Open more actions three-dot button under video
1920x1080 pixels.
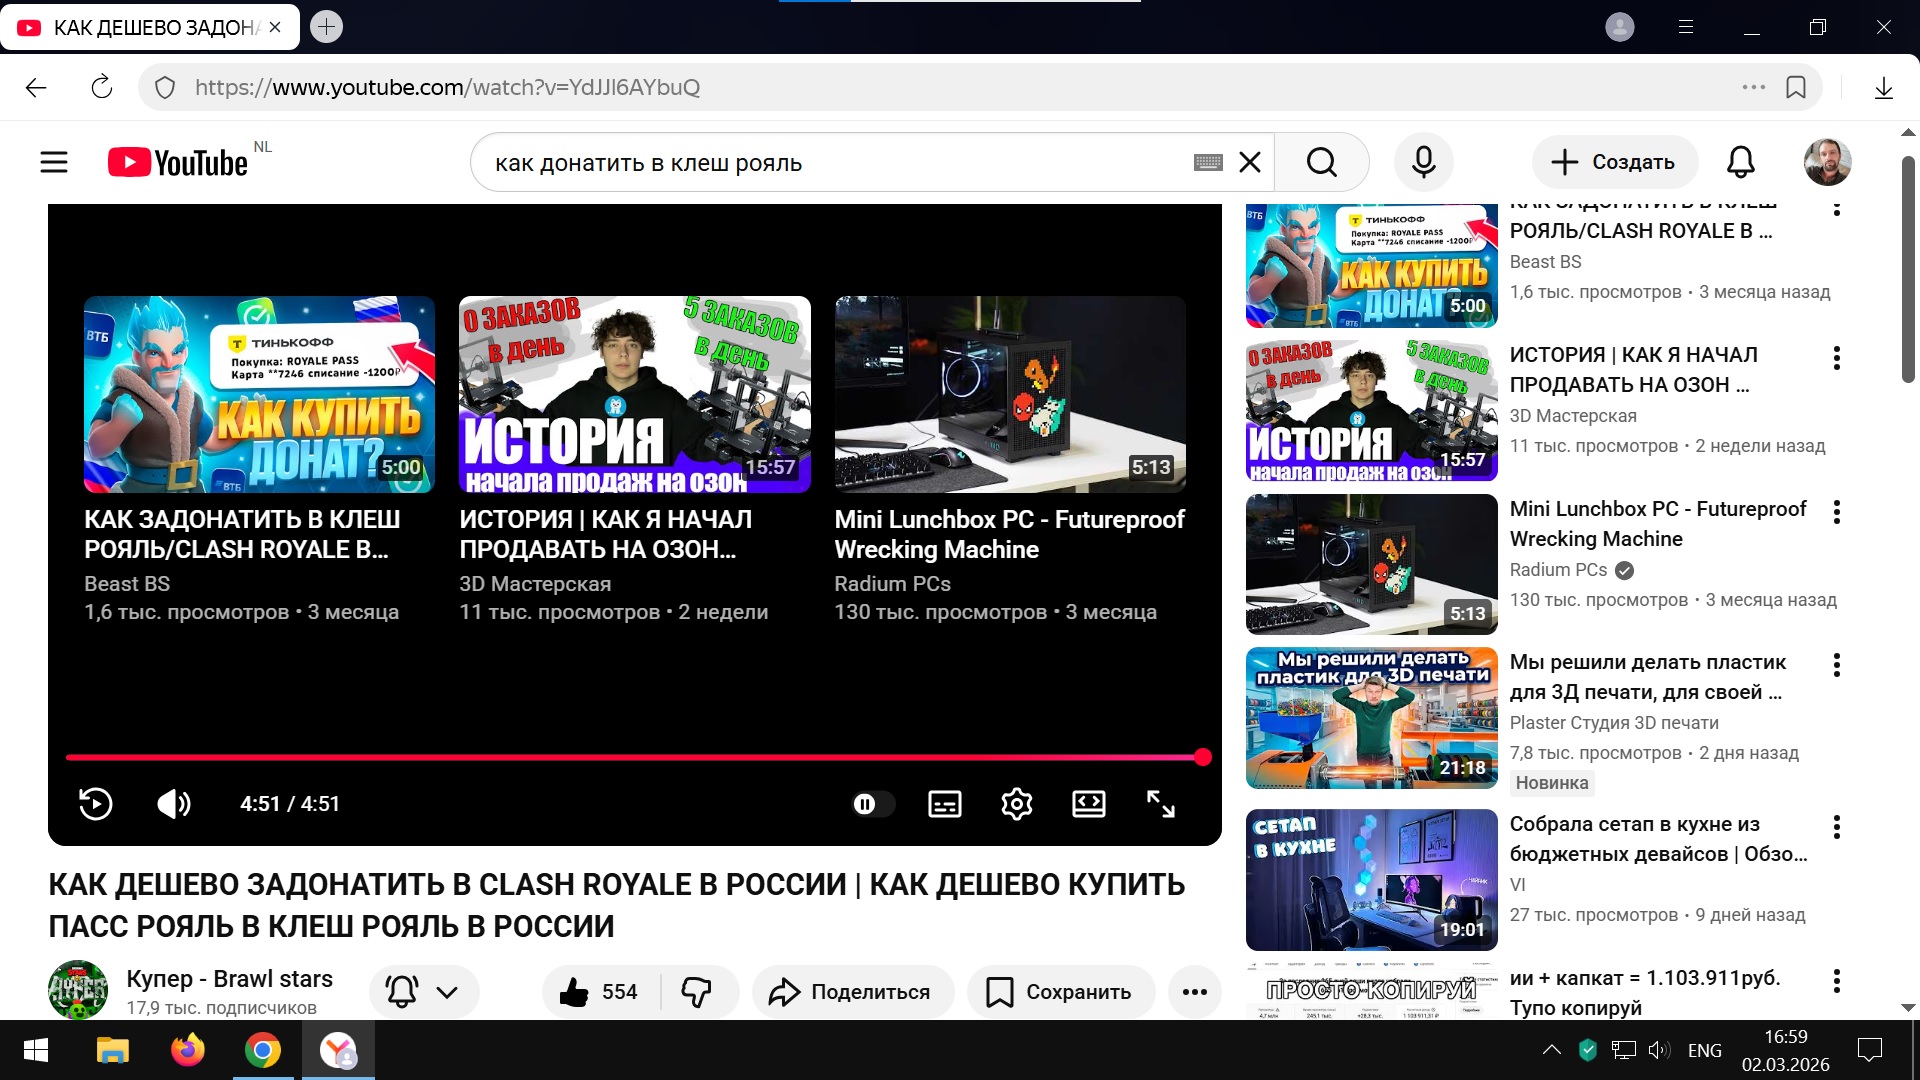coord(1194,992)
